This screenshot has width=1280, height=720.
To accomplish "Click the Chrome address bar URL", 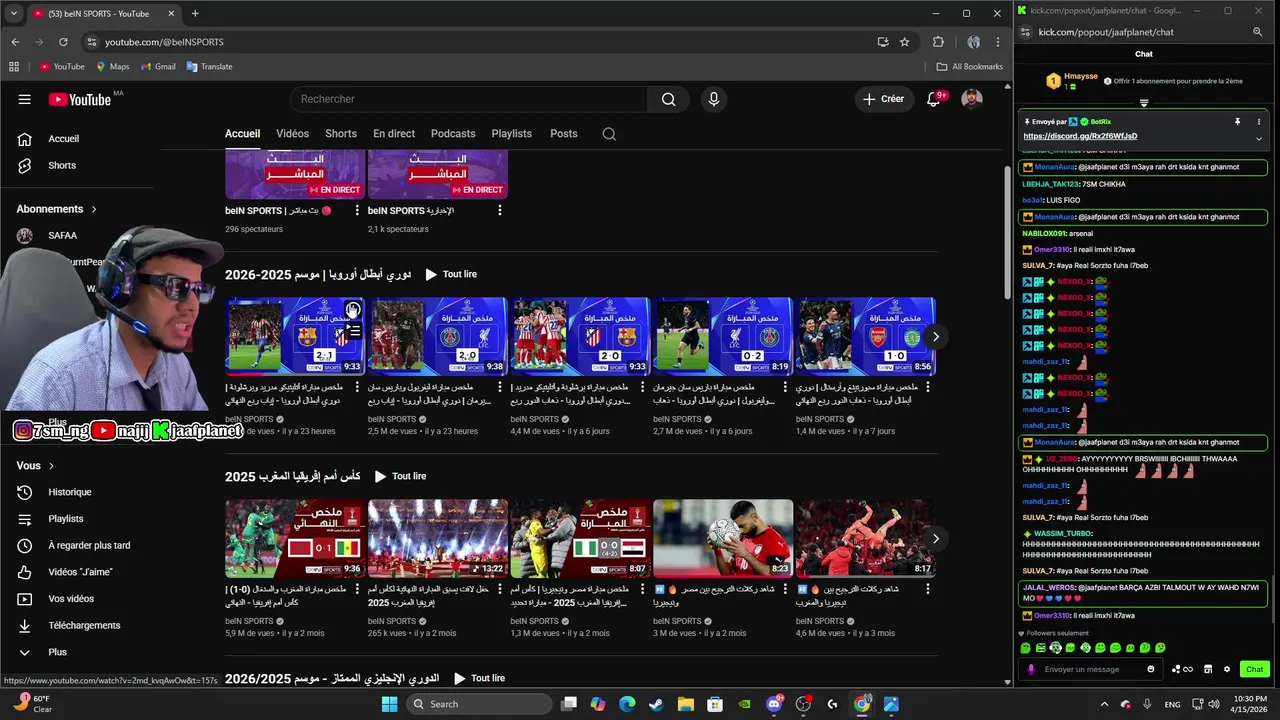I will (x=164, y=42).
